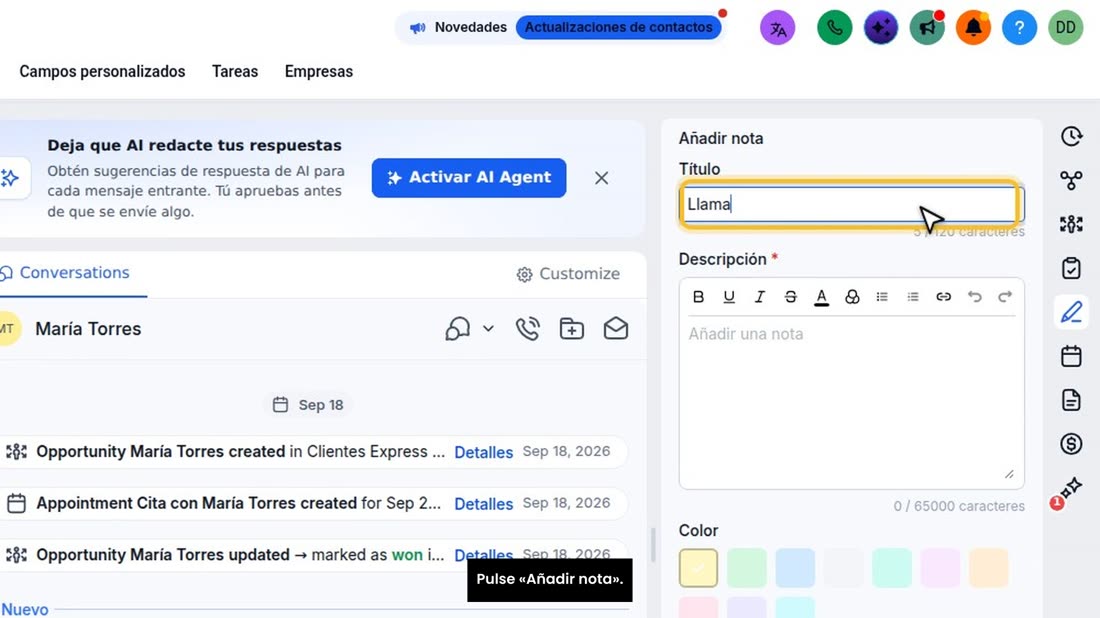The width and height of the screenshot is (1100, 618).
Task: Open Detalles for Opportunity María Torres created
Action: [x=483, y=452]
